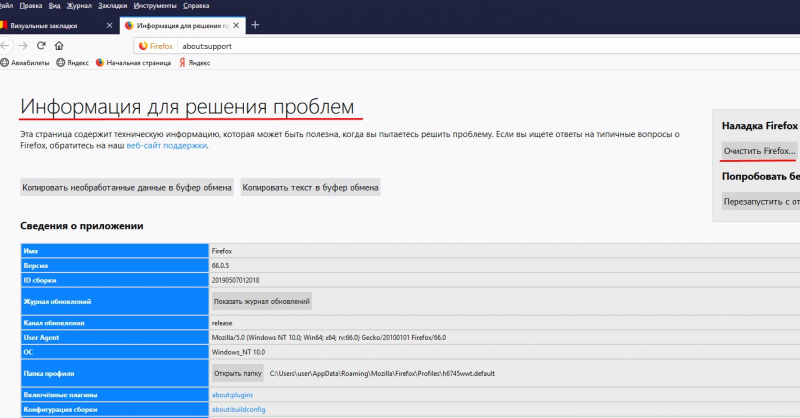
Task: Click the Сведения о приложении heading
Action: [x=82, y=226]
